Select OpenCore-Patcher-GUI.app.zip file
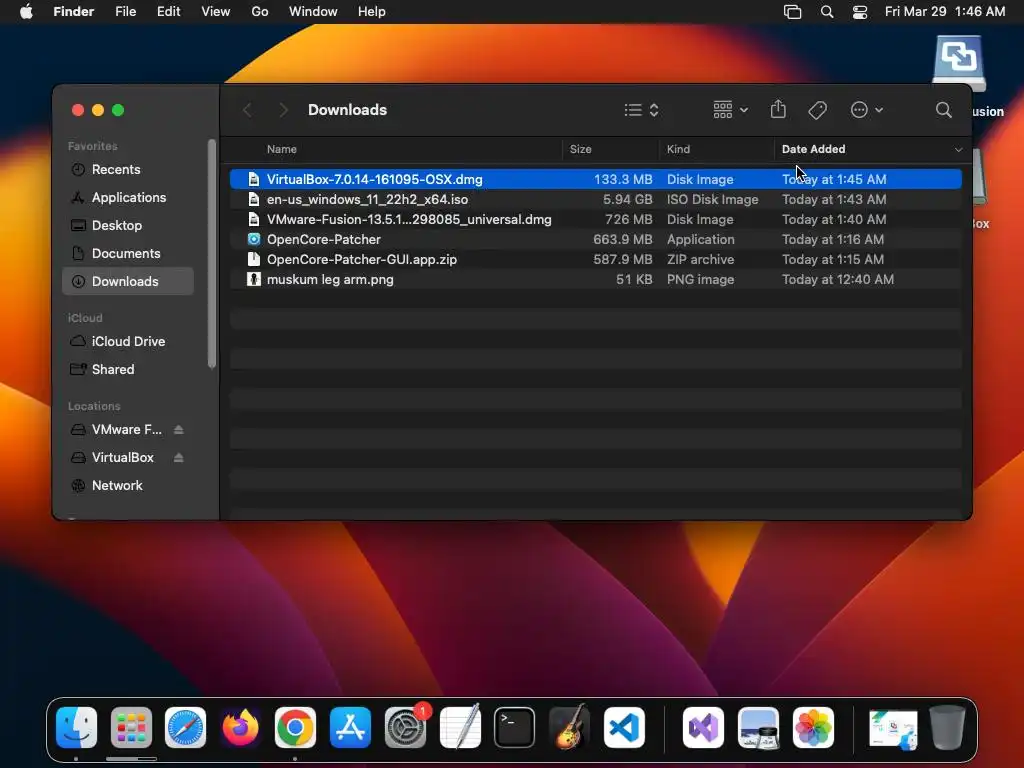Image resolution: width=1024 pixels, height=768 pixels. point(596,259)
